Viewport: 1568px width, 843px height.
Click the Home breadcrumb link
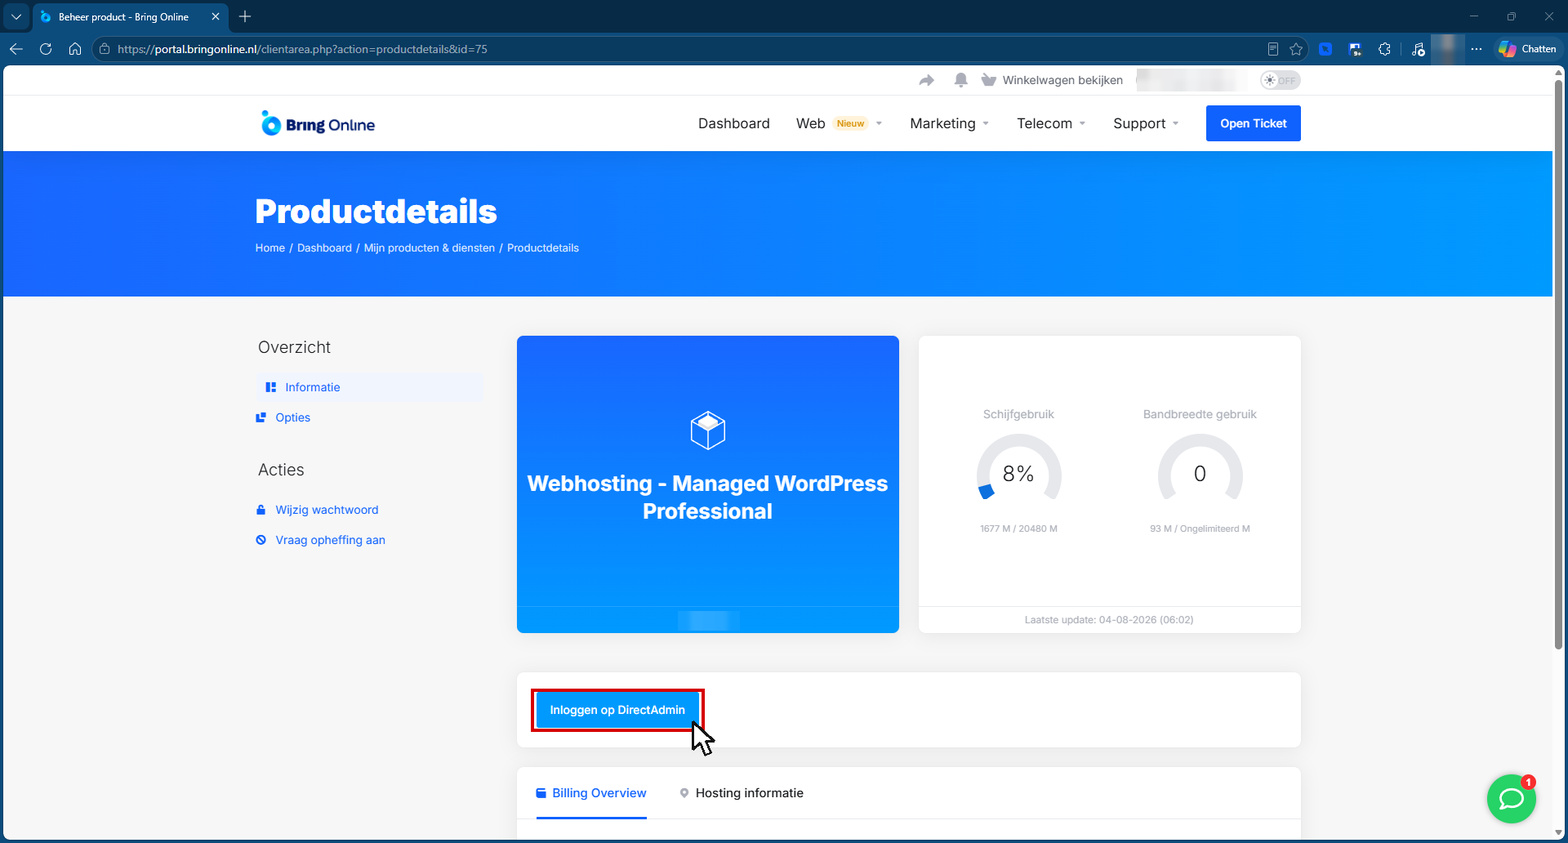coord(270,248)
